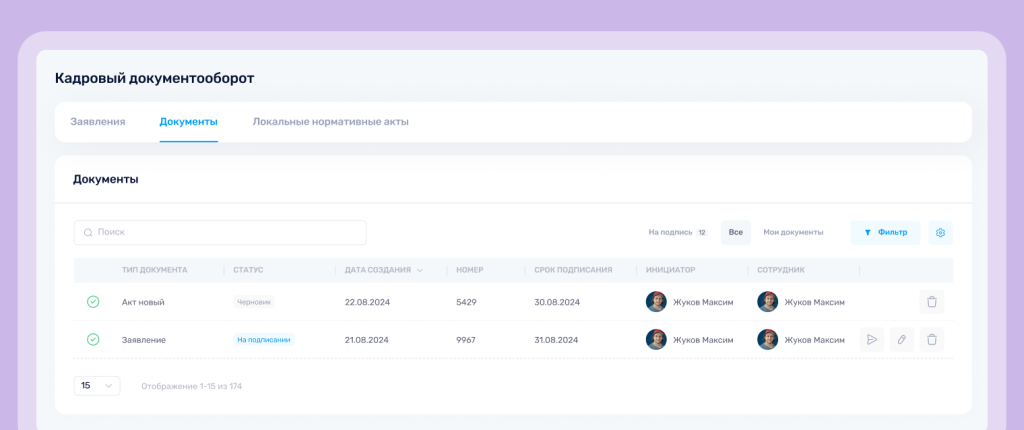Click employee avatar in Заявление row
Viewport: 1024px width, 430px height.
[x=767, y=340]
